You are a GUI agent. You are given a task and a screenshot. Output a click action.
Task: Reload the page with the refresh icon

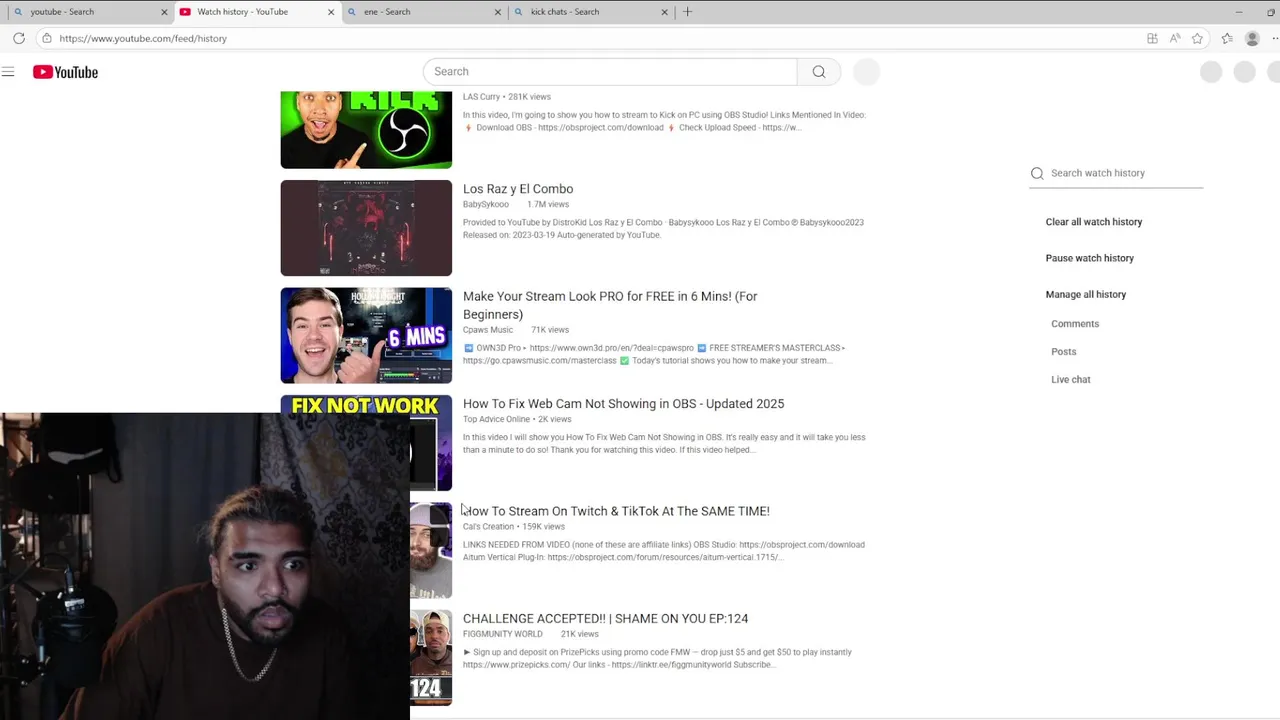tap(19, 38)
